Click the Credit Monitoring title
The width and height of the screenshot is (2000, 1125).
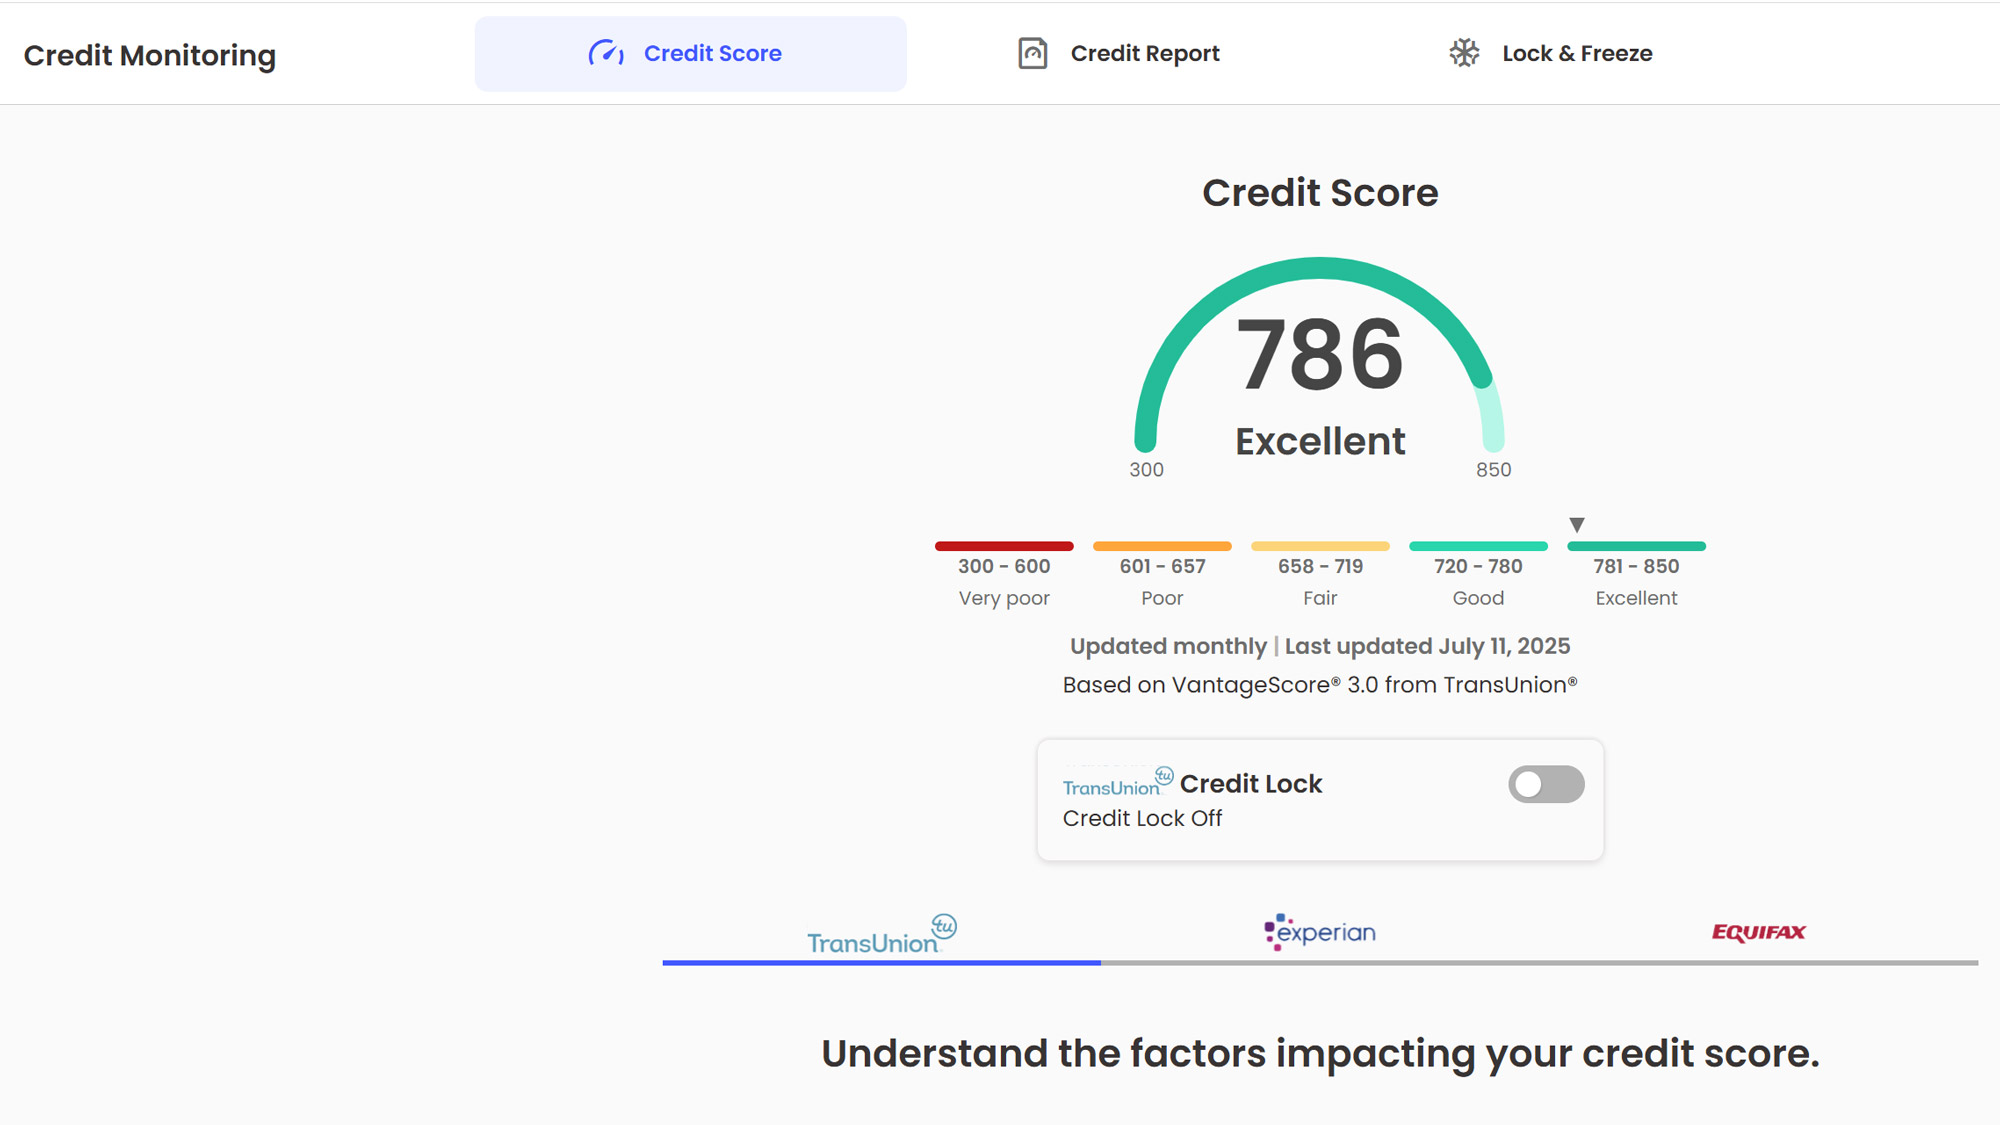(x=150, y=55)
